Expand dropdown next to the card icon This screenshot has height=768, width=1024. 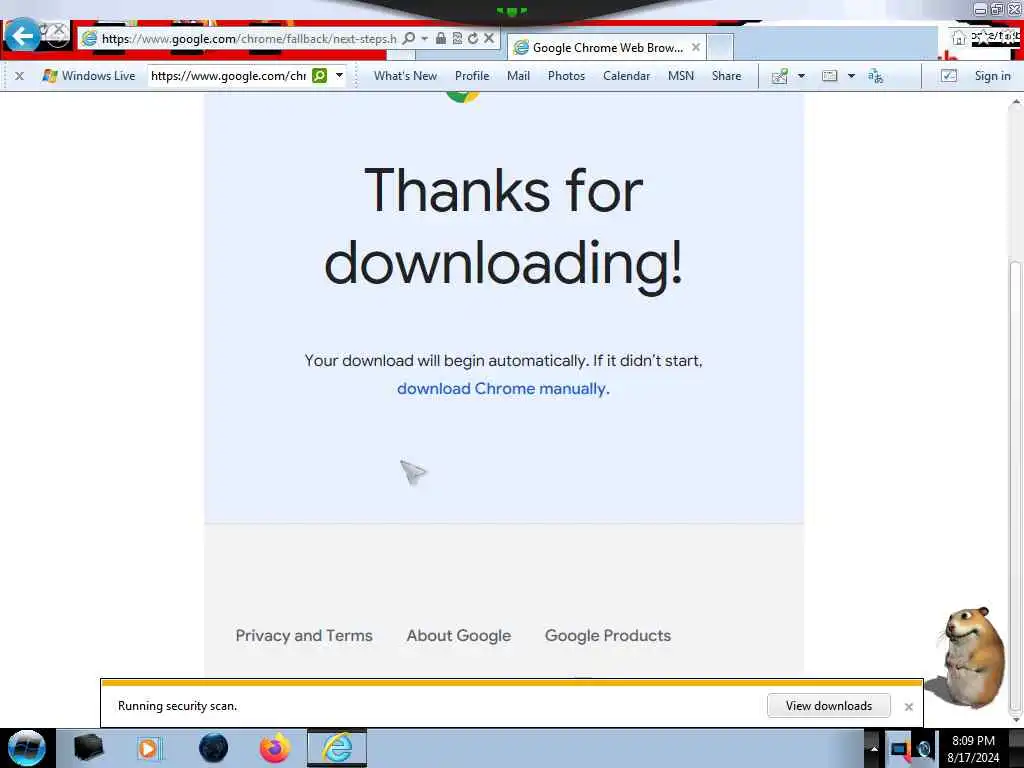[851, 76]
